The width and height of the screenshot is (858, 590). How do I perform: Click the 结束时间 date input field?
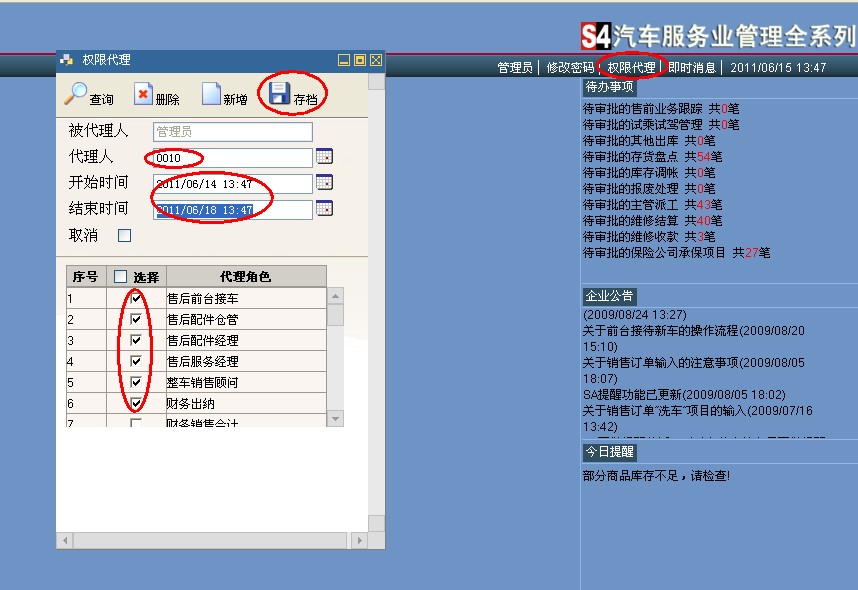tap(232, 210)
